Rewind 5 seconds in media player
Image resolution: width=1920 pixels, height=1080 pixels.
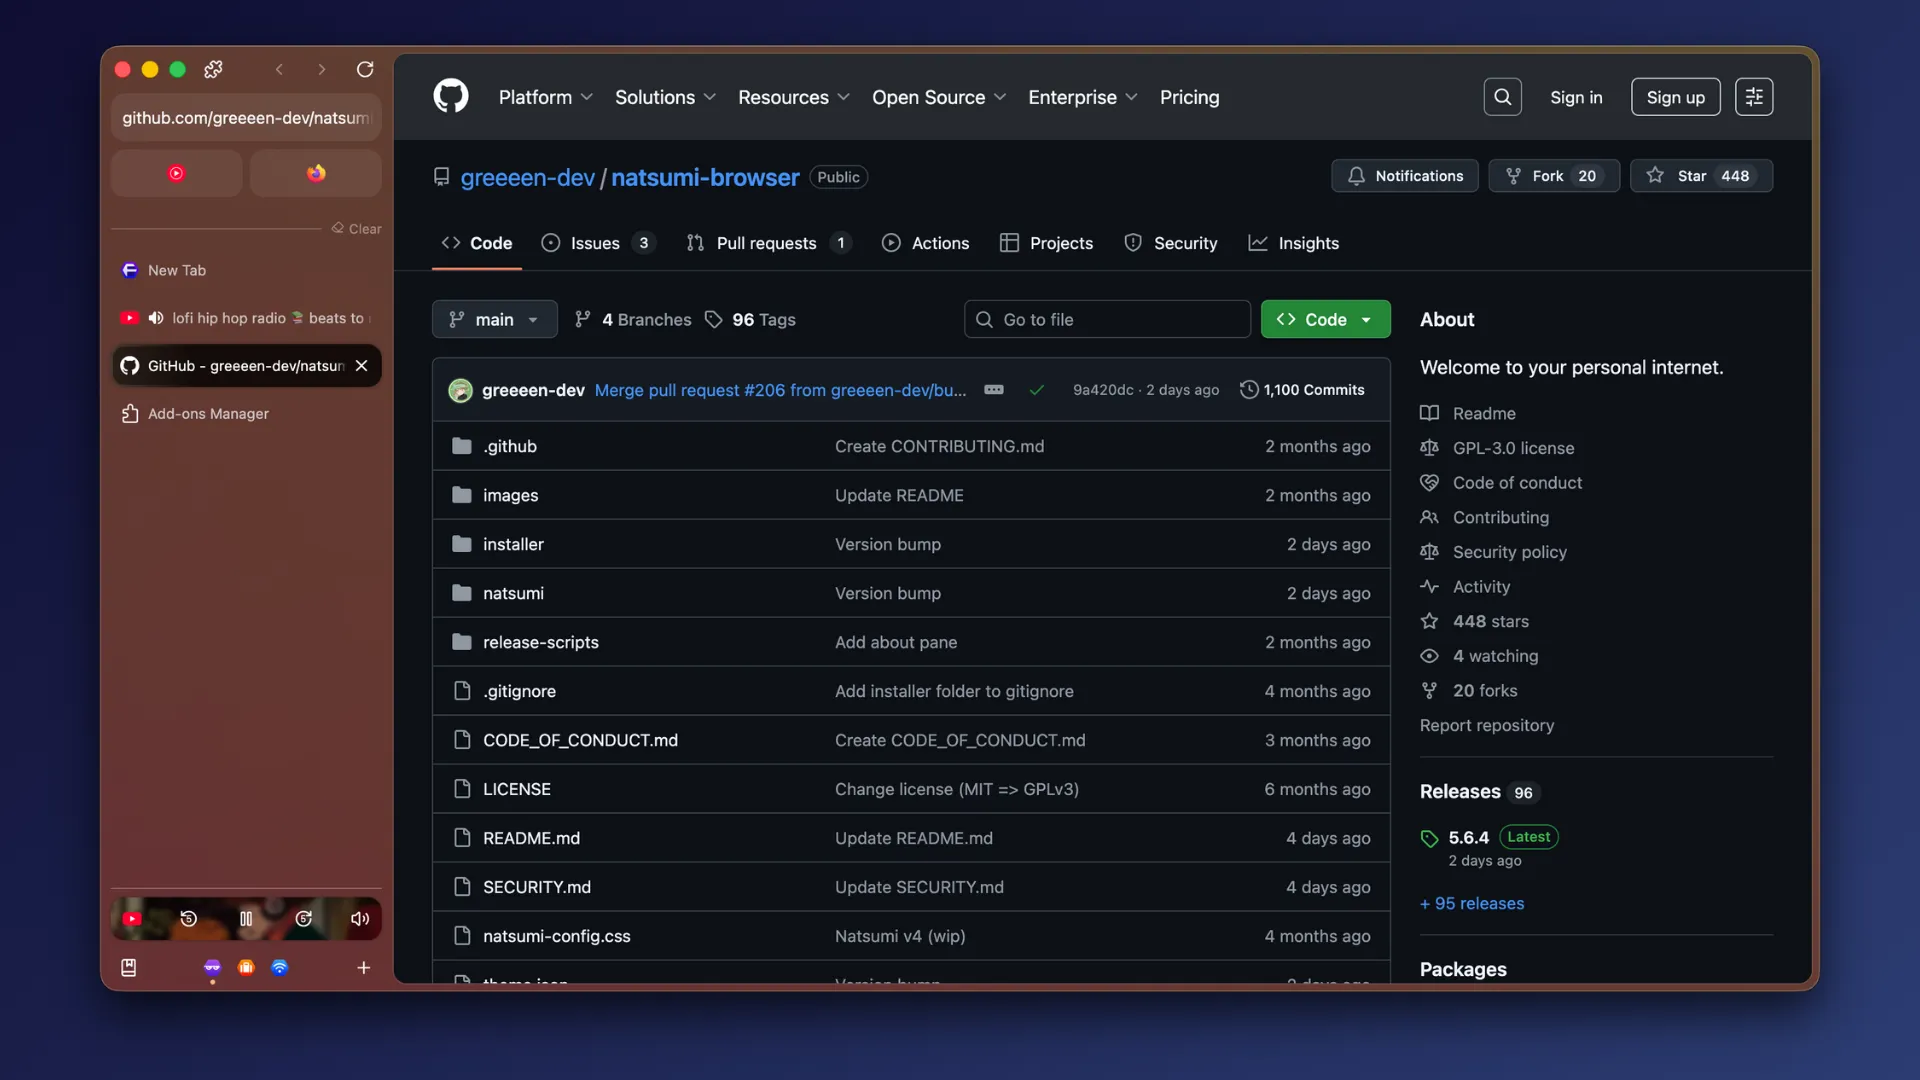pos(188,919)
